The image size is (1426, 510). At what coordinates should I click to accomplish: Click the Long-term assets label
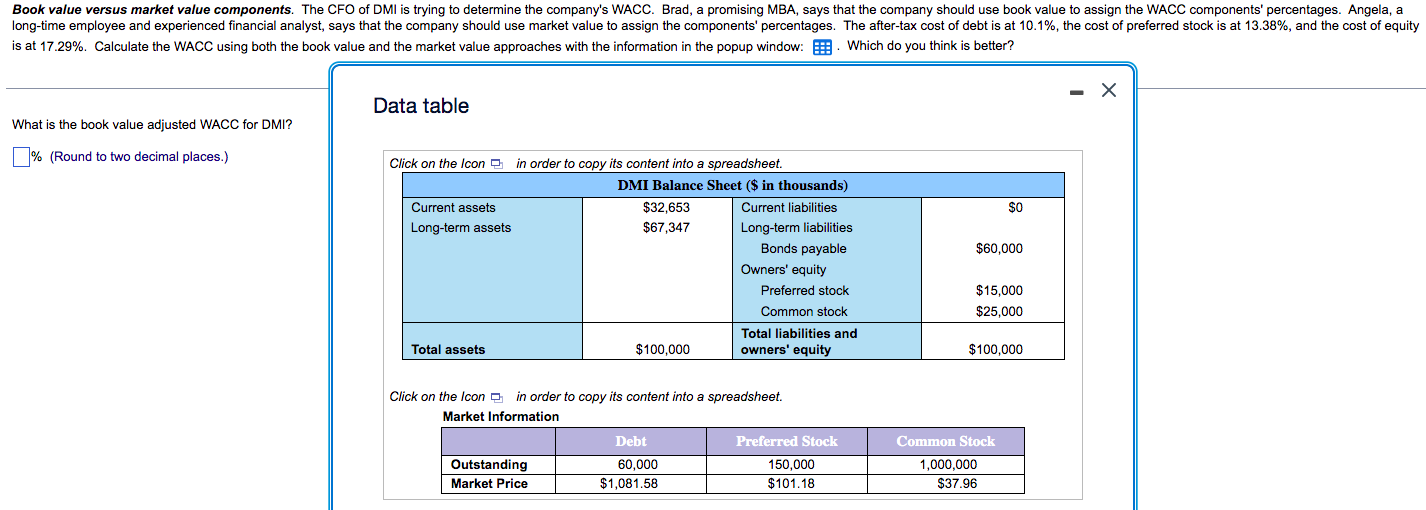click(461, 228)
